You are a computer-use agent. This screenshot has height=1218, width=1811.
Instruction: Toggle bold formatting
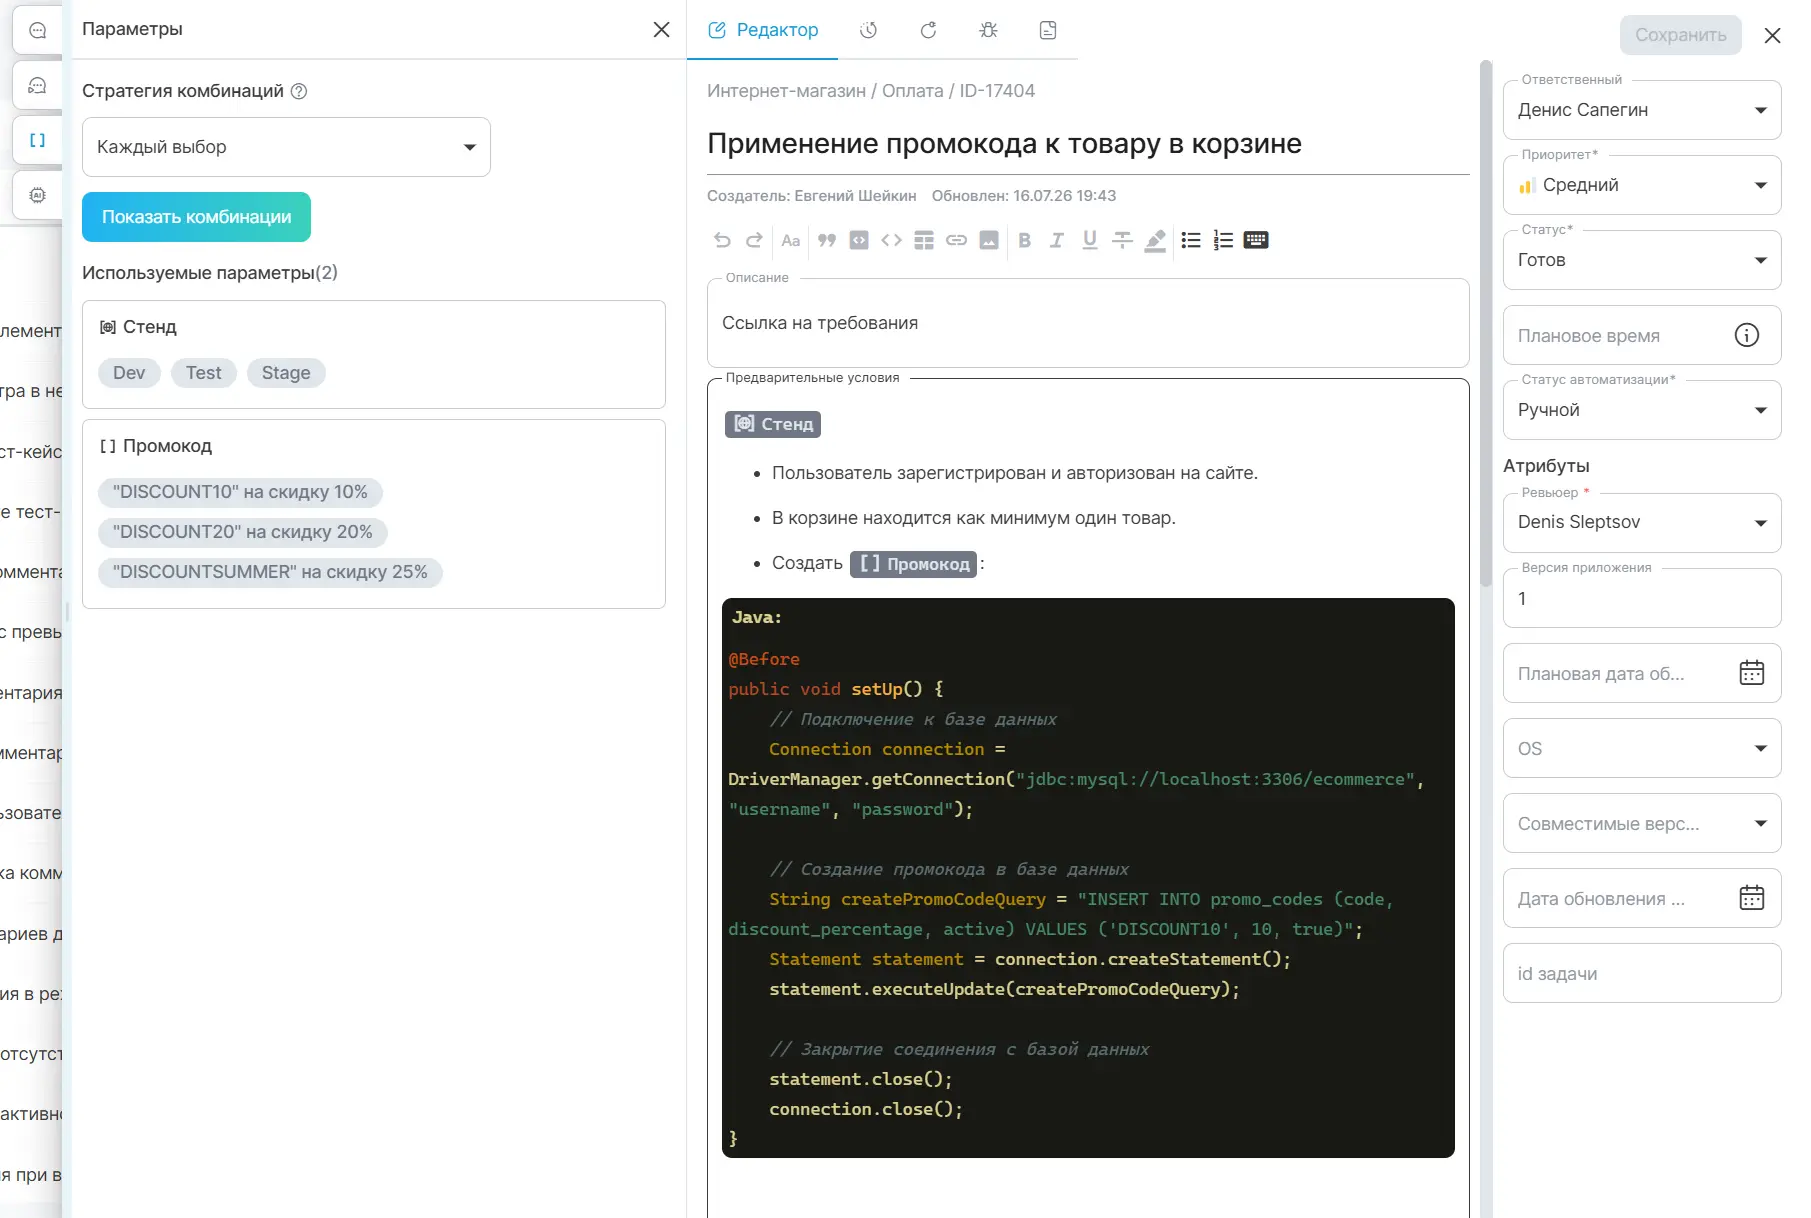tap(1024, 240)
